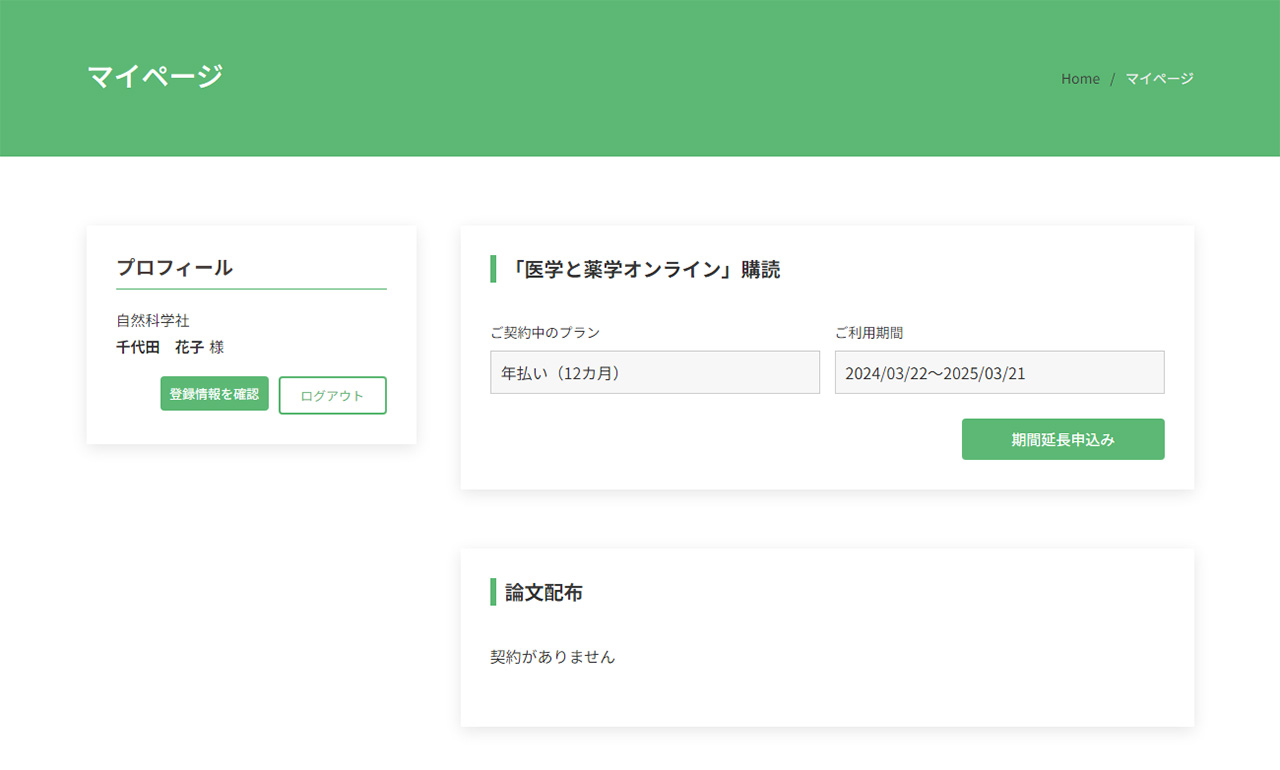
Task: Click the ご契約中のプラン label
Action: coord(545,333)
